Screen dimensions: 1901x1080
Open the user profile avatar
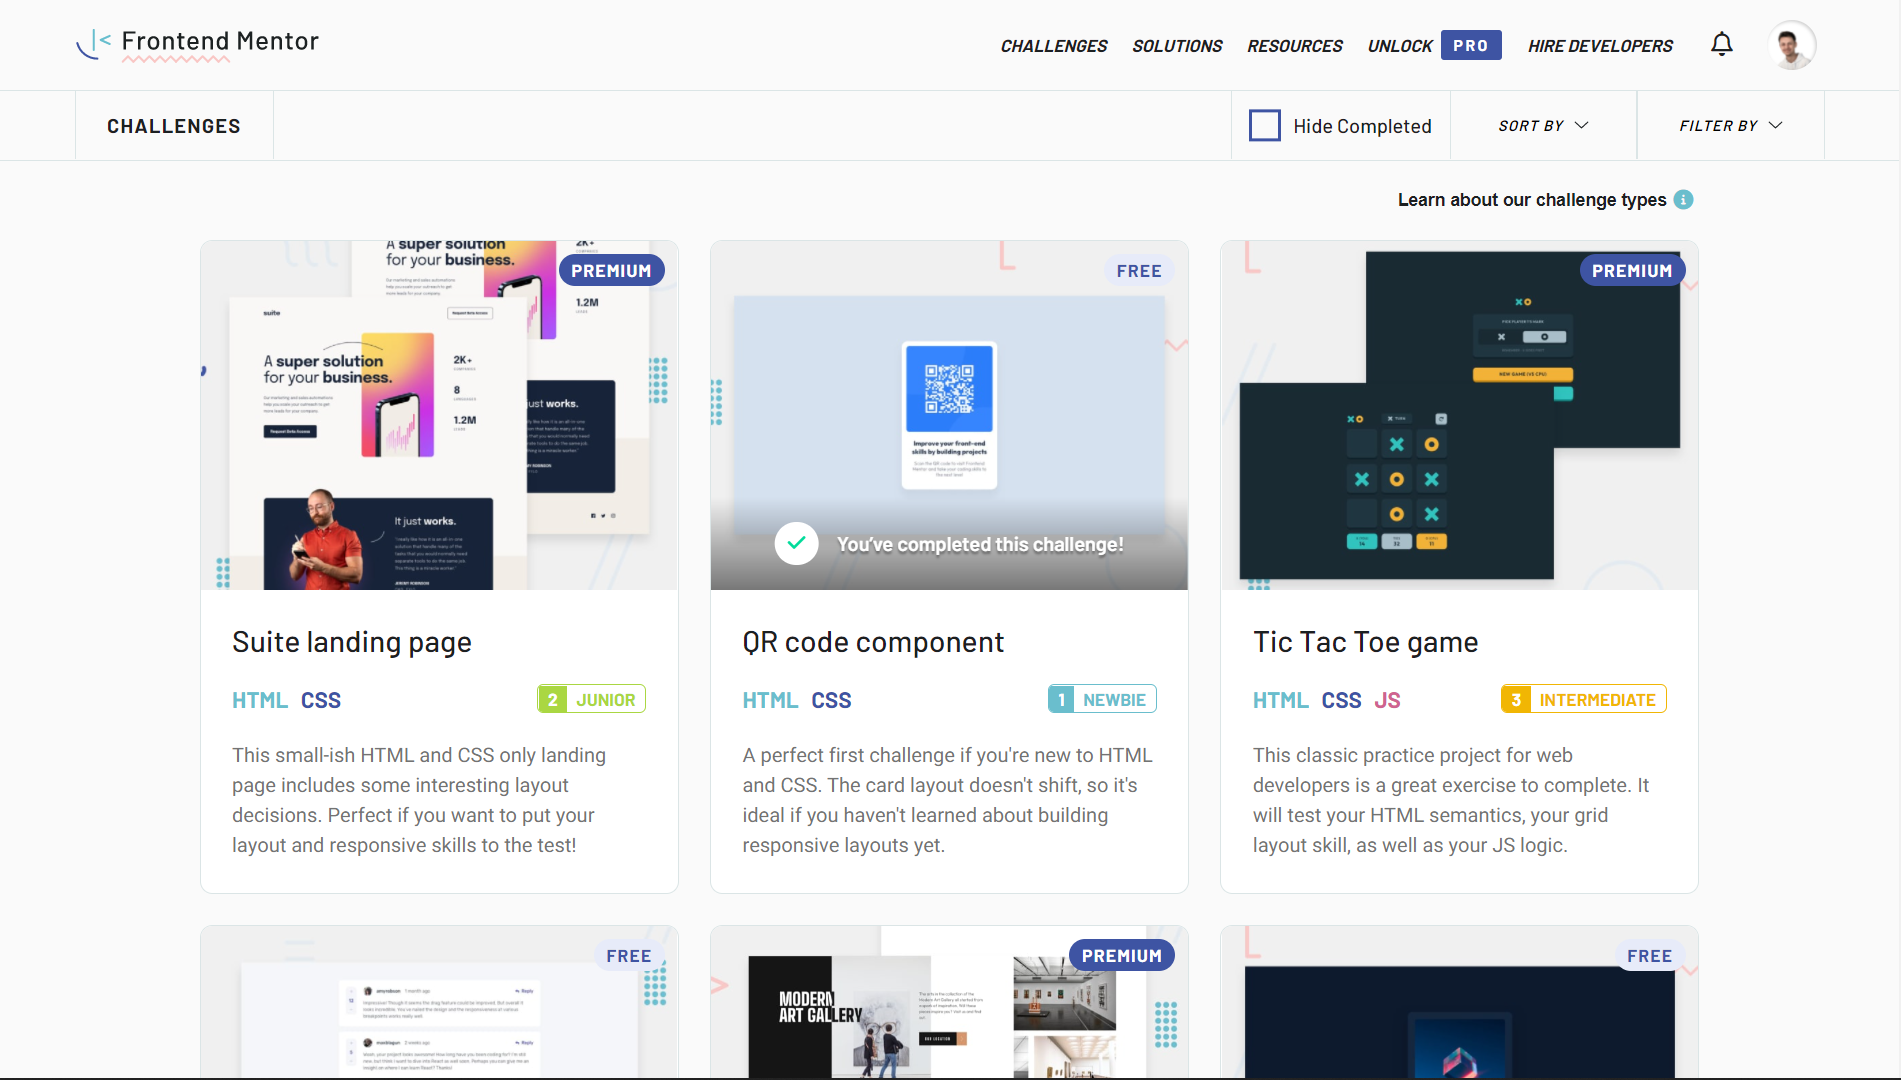pos(1791,45)
